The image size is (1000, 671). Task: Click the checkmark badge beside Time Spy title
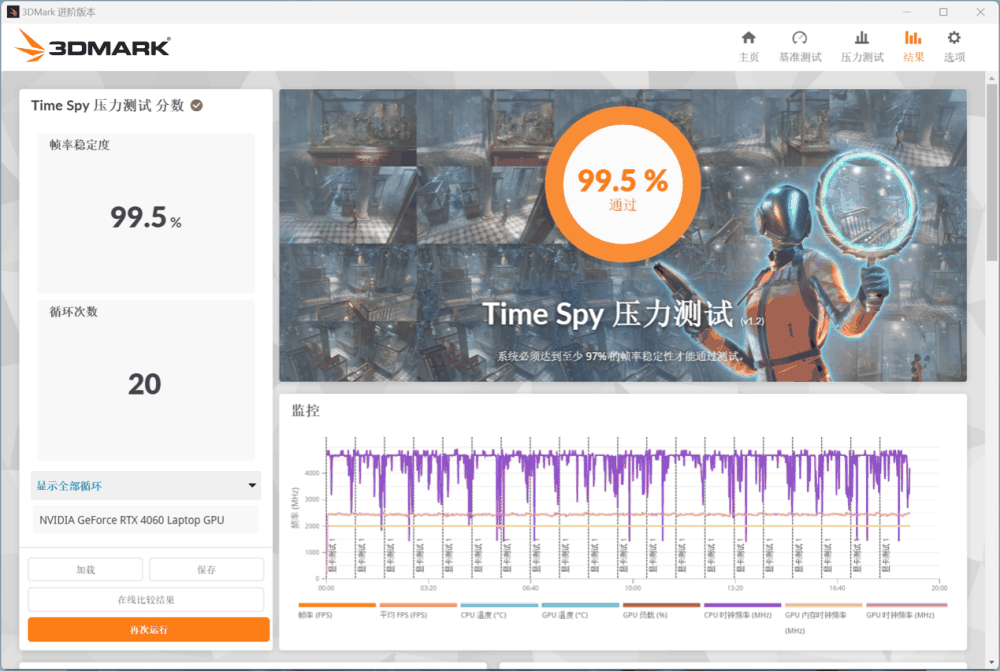(x=197, y=105)
